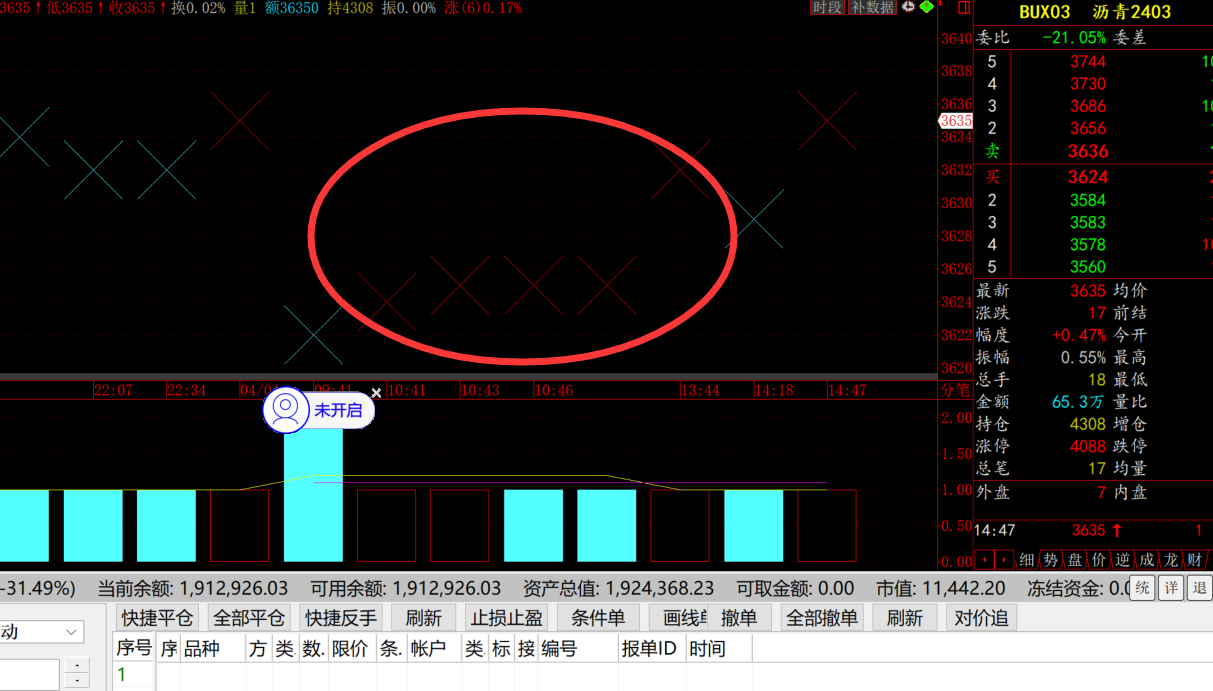The height and width of the screenshot is (691, 1213).
Task: Click the 时段 button above the chart
Action: [x=827, y=8]
